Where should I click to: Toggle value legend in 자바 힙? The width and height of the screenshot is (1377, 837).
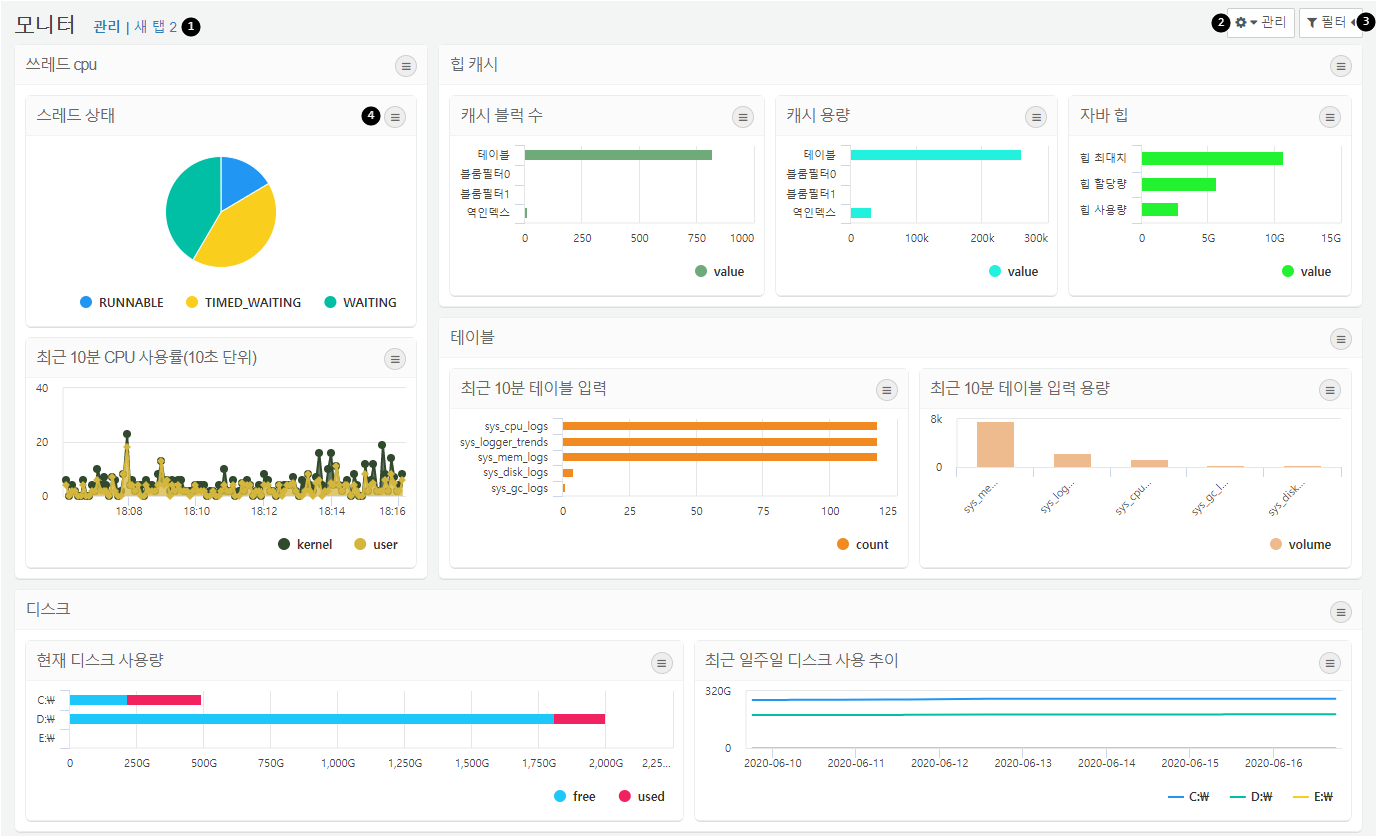(x=1306, y=271)
